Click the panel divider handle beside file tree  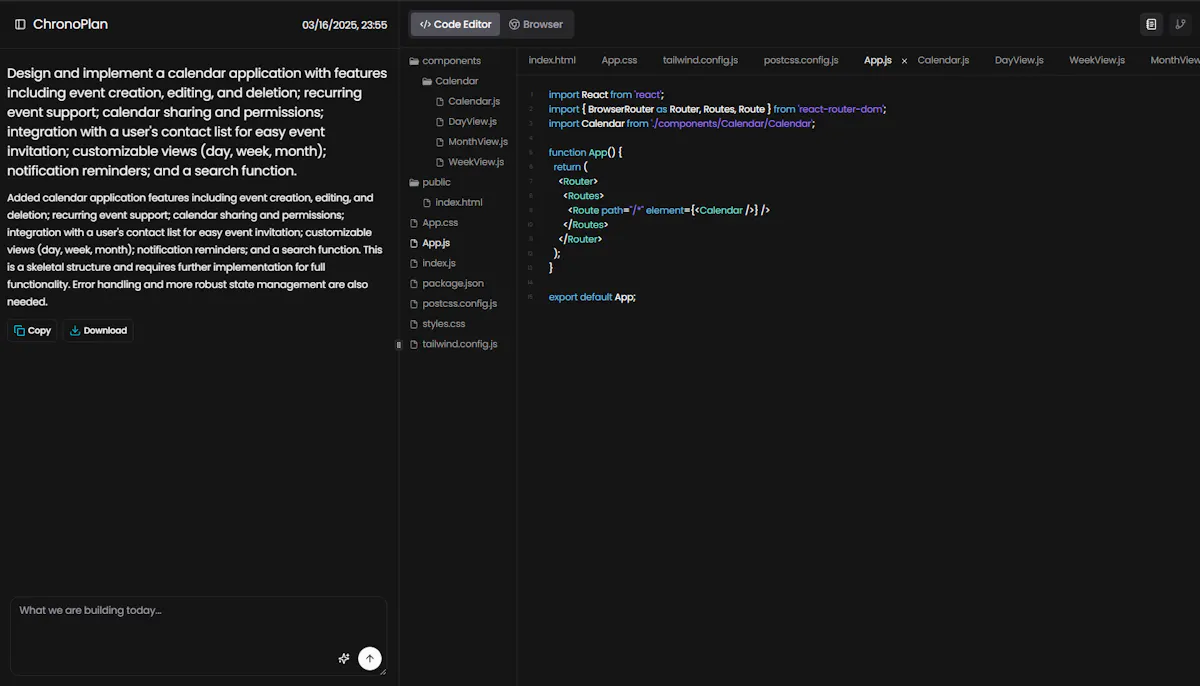click(398, 344)
